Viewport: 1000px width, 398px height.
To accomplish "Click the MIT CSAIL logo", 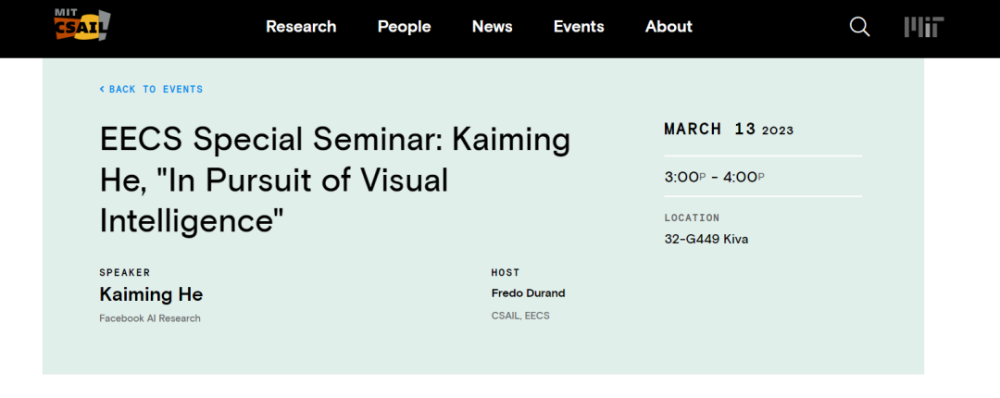I will (82, 26).
